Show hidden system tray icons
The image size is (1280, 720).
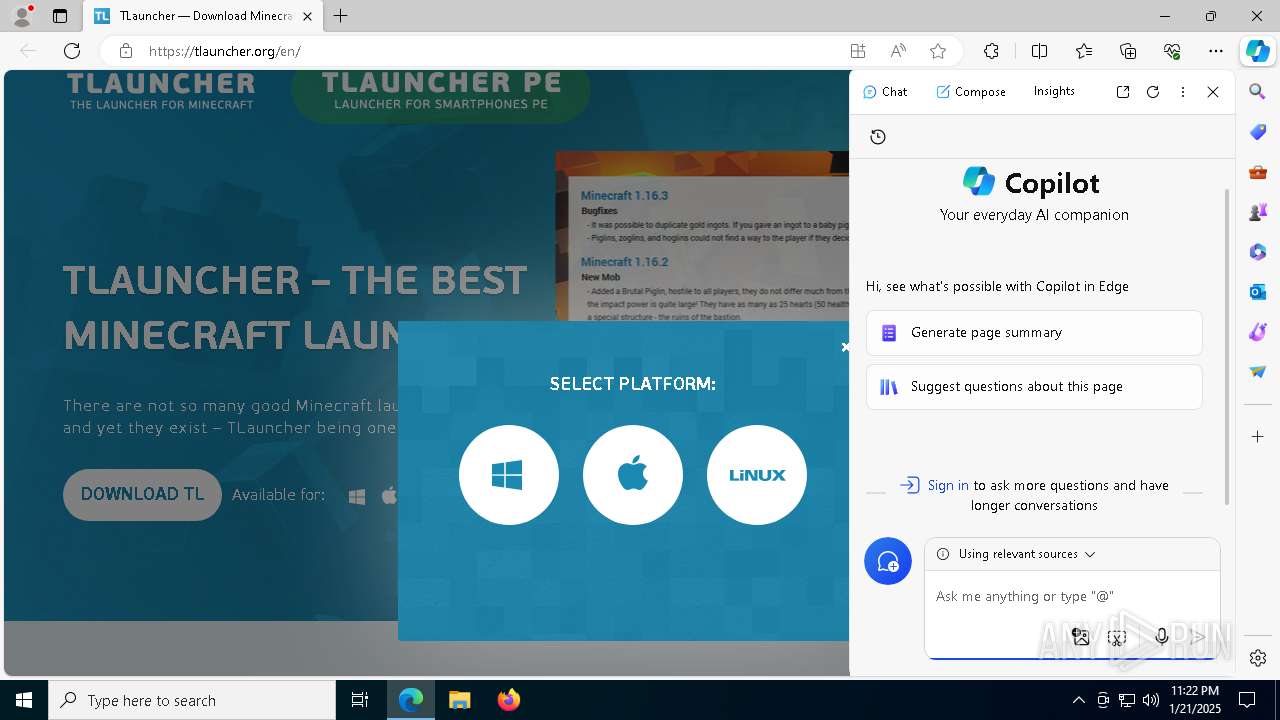1078,700
